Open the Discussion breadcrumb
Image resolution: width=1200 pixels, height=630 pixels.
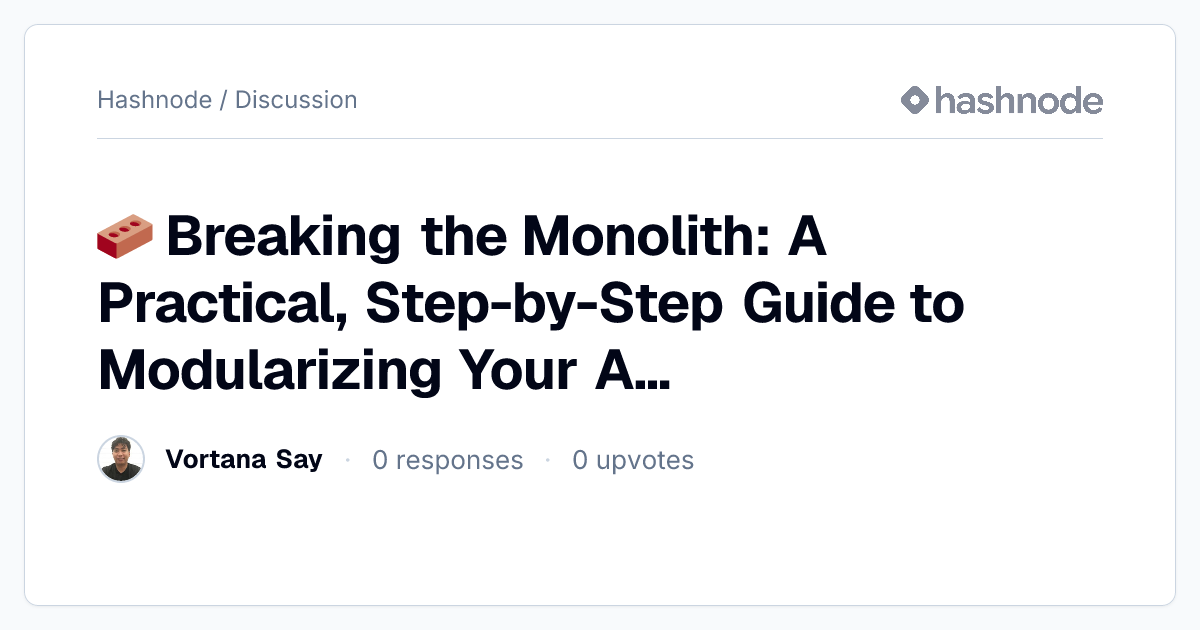tap(296, 100)
